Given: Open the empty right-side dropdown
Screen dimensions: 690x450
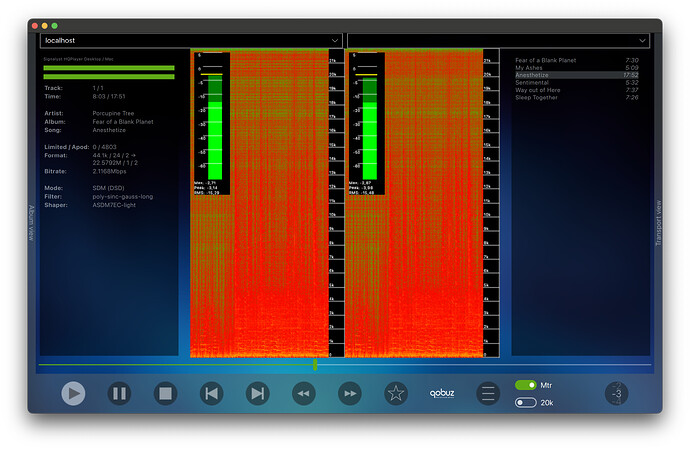Looking at the screenshot, I should click(x=498, y=40).
